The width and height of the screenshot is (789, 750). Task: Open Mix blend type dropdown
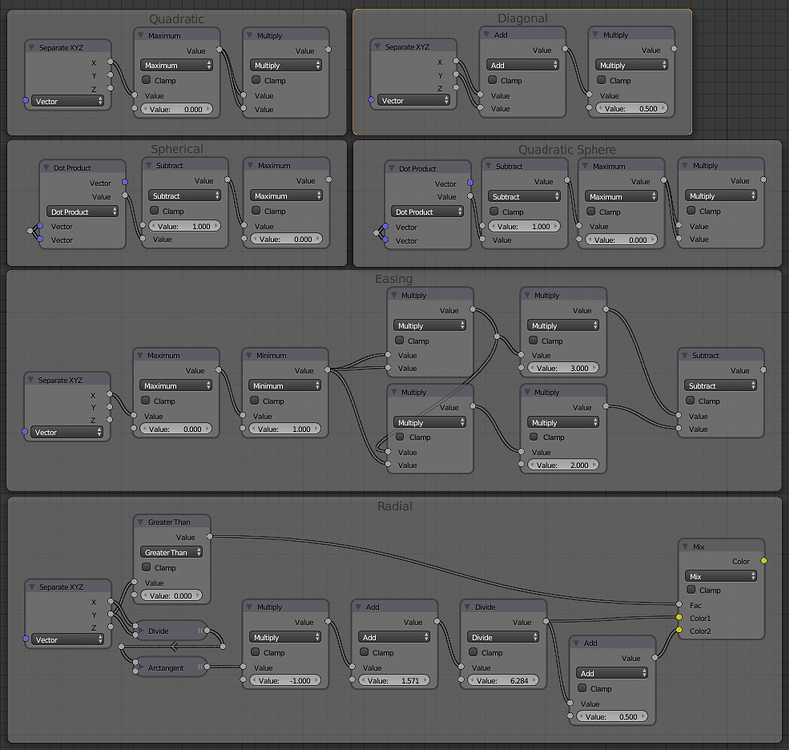721,576
